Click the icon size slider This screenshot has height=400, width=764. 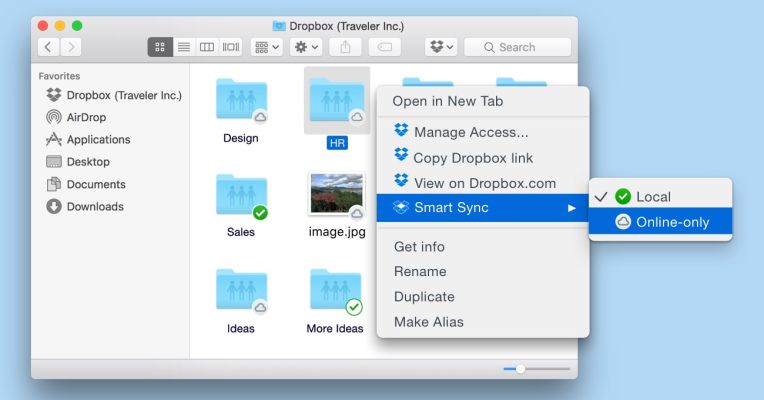point(536,369)
